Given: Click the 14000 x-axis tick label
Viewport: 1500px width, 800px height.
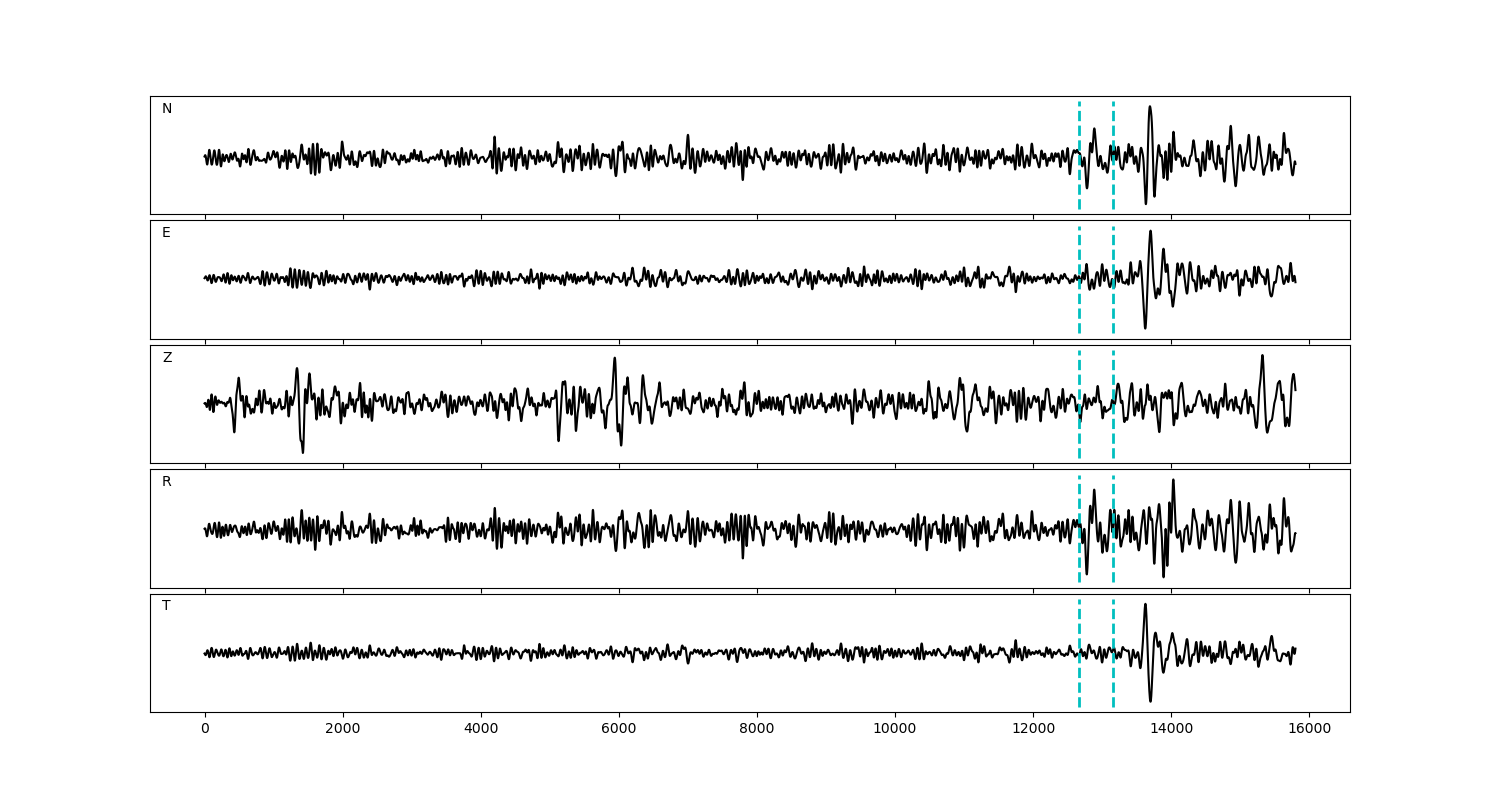Looking at the screenshot, I should pos(1171,730).
